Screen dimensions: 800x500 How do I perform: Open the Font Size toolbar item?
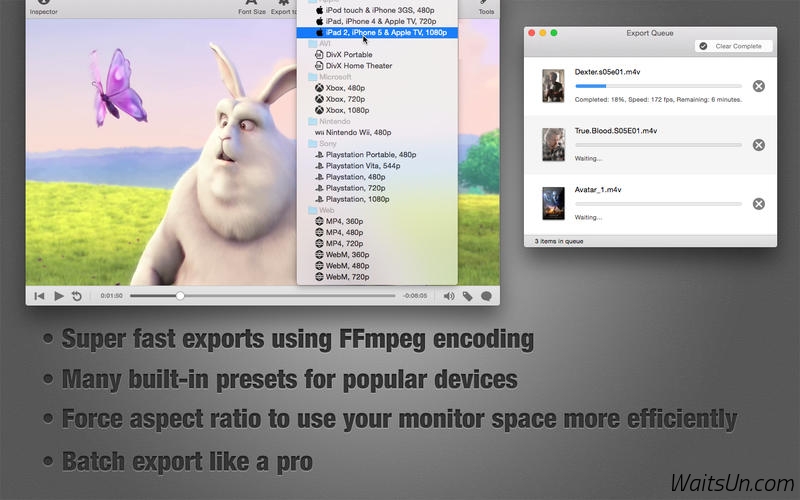[252, 7]
